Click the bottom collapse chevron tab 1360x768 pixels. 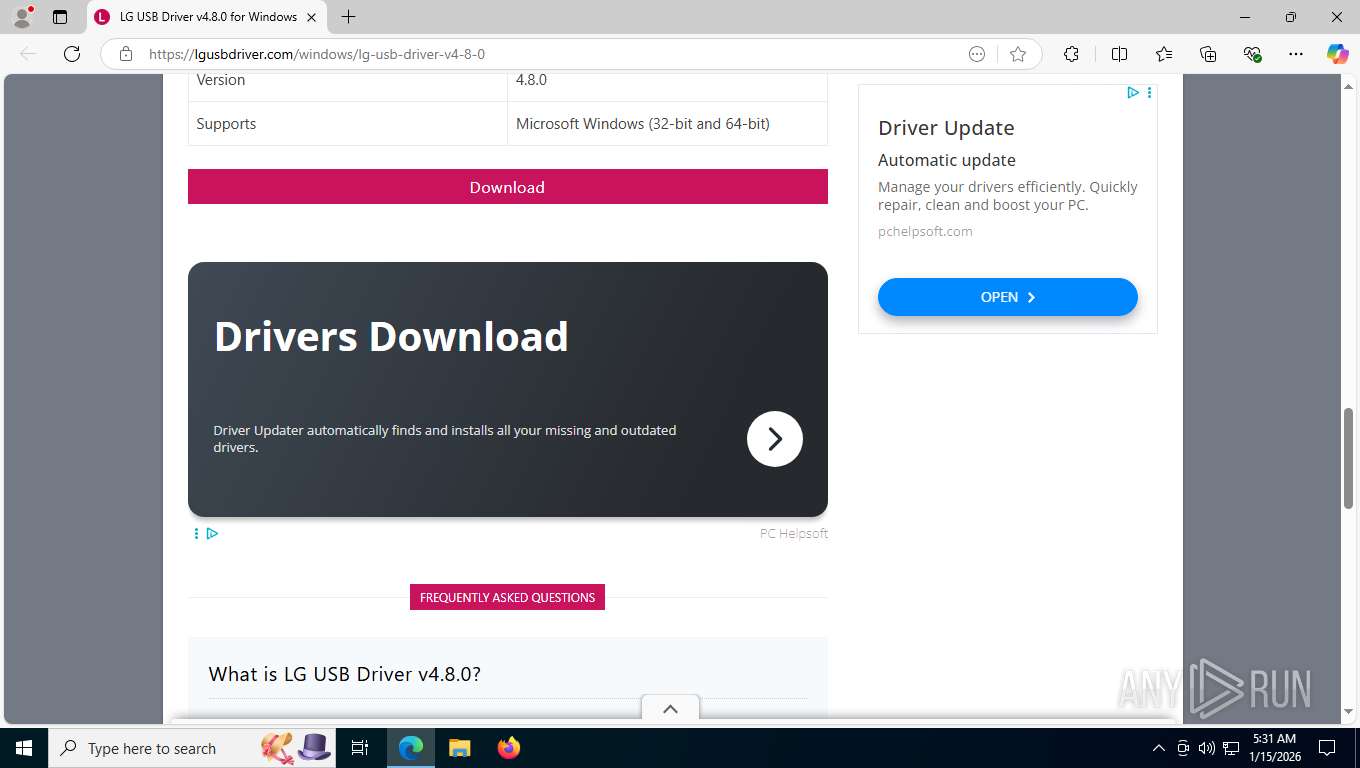click(x=670, y=708)
